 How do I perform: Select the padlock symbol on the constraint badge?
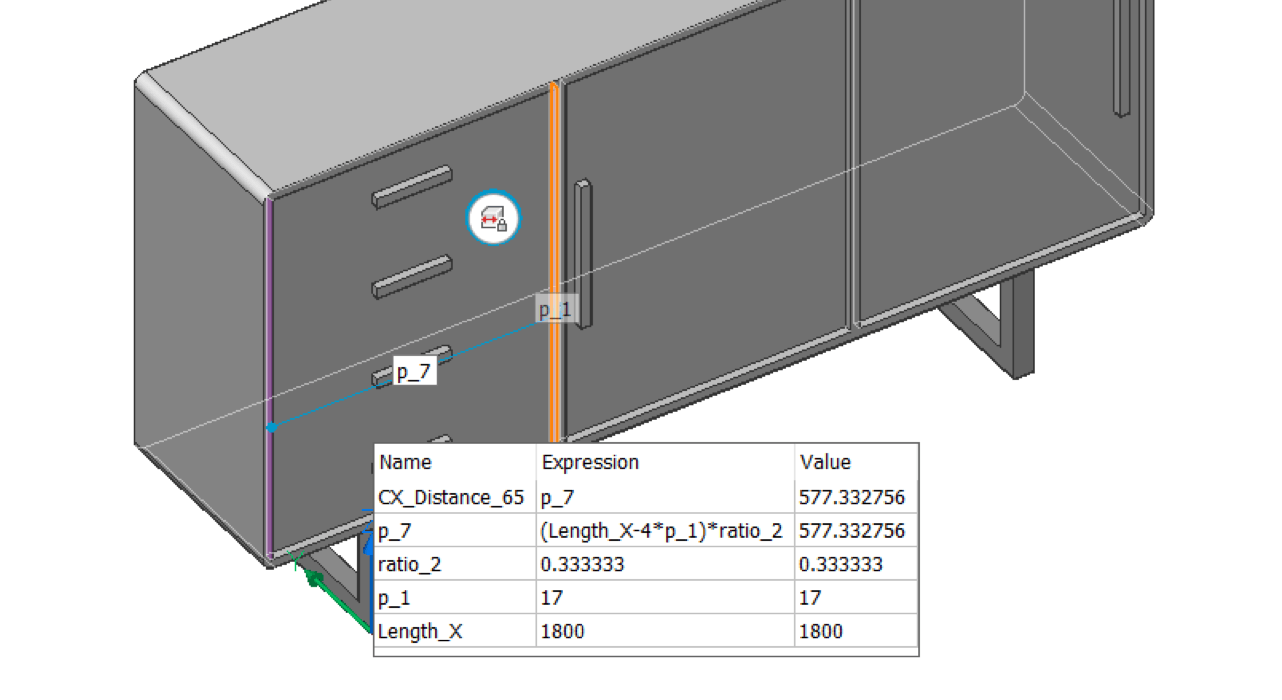pyautogui.click(x=503, y=226)
